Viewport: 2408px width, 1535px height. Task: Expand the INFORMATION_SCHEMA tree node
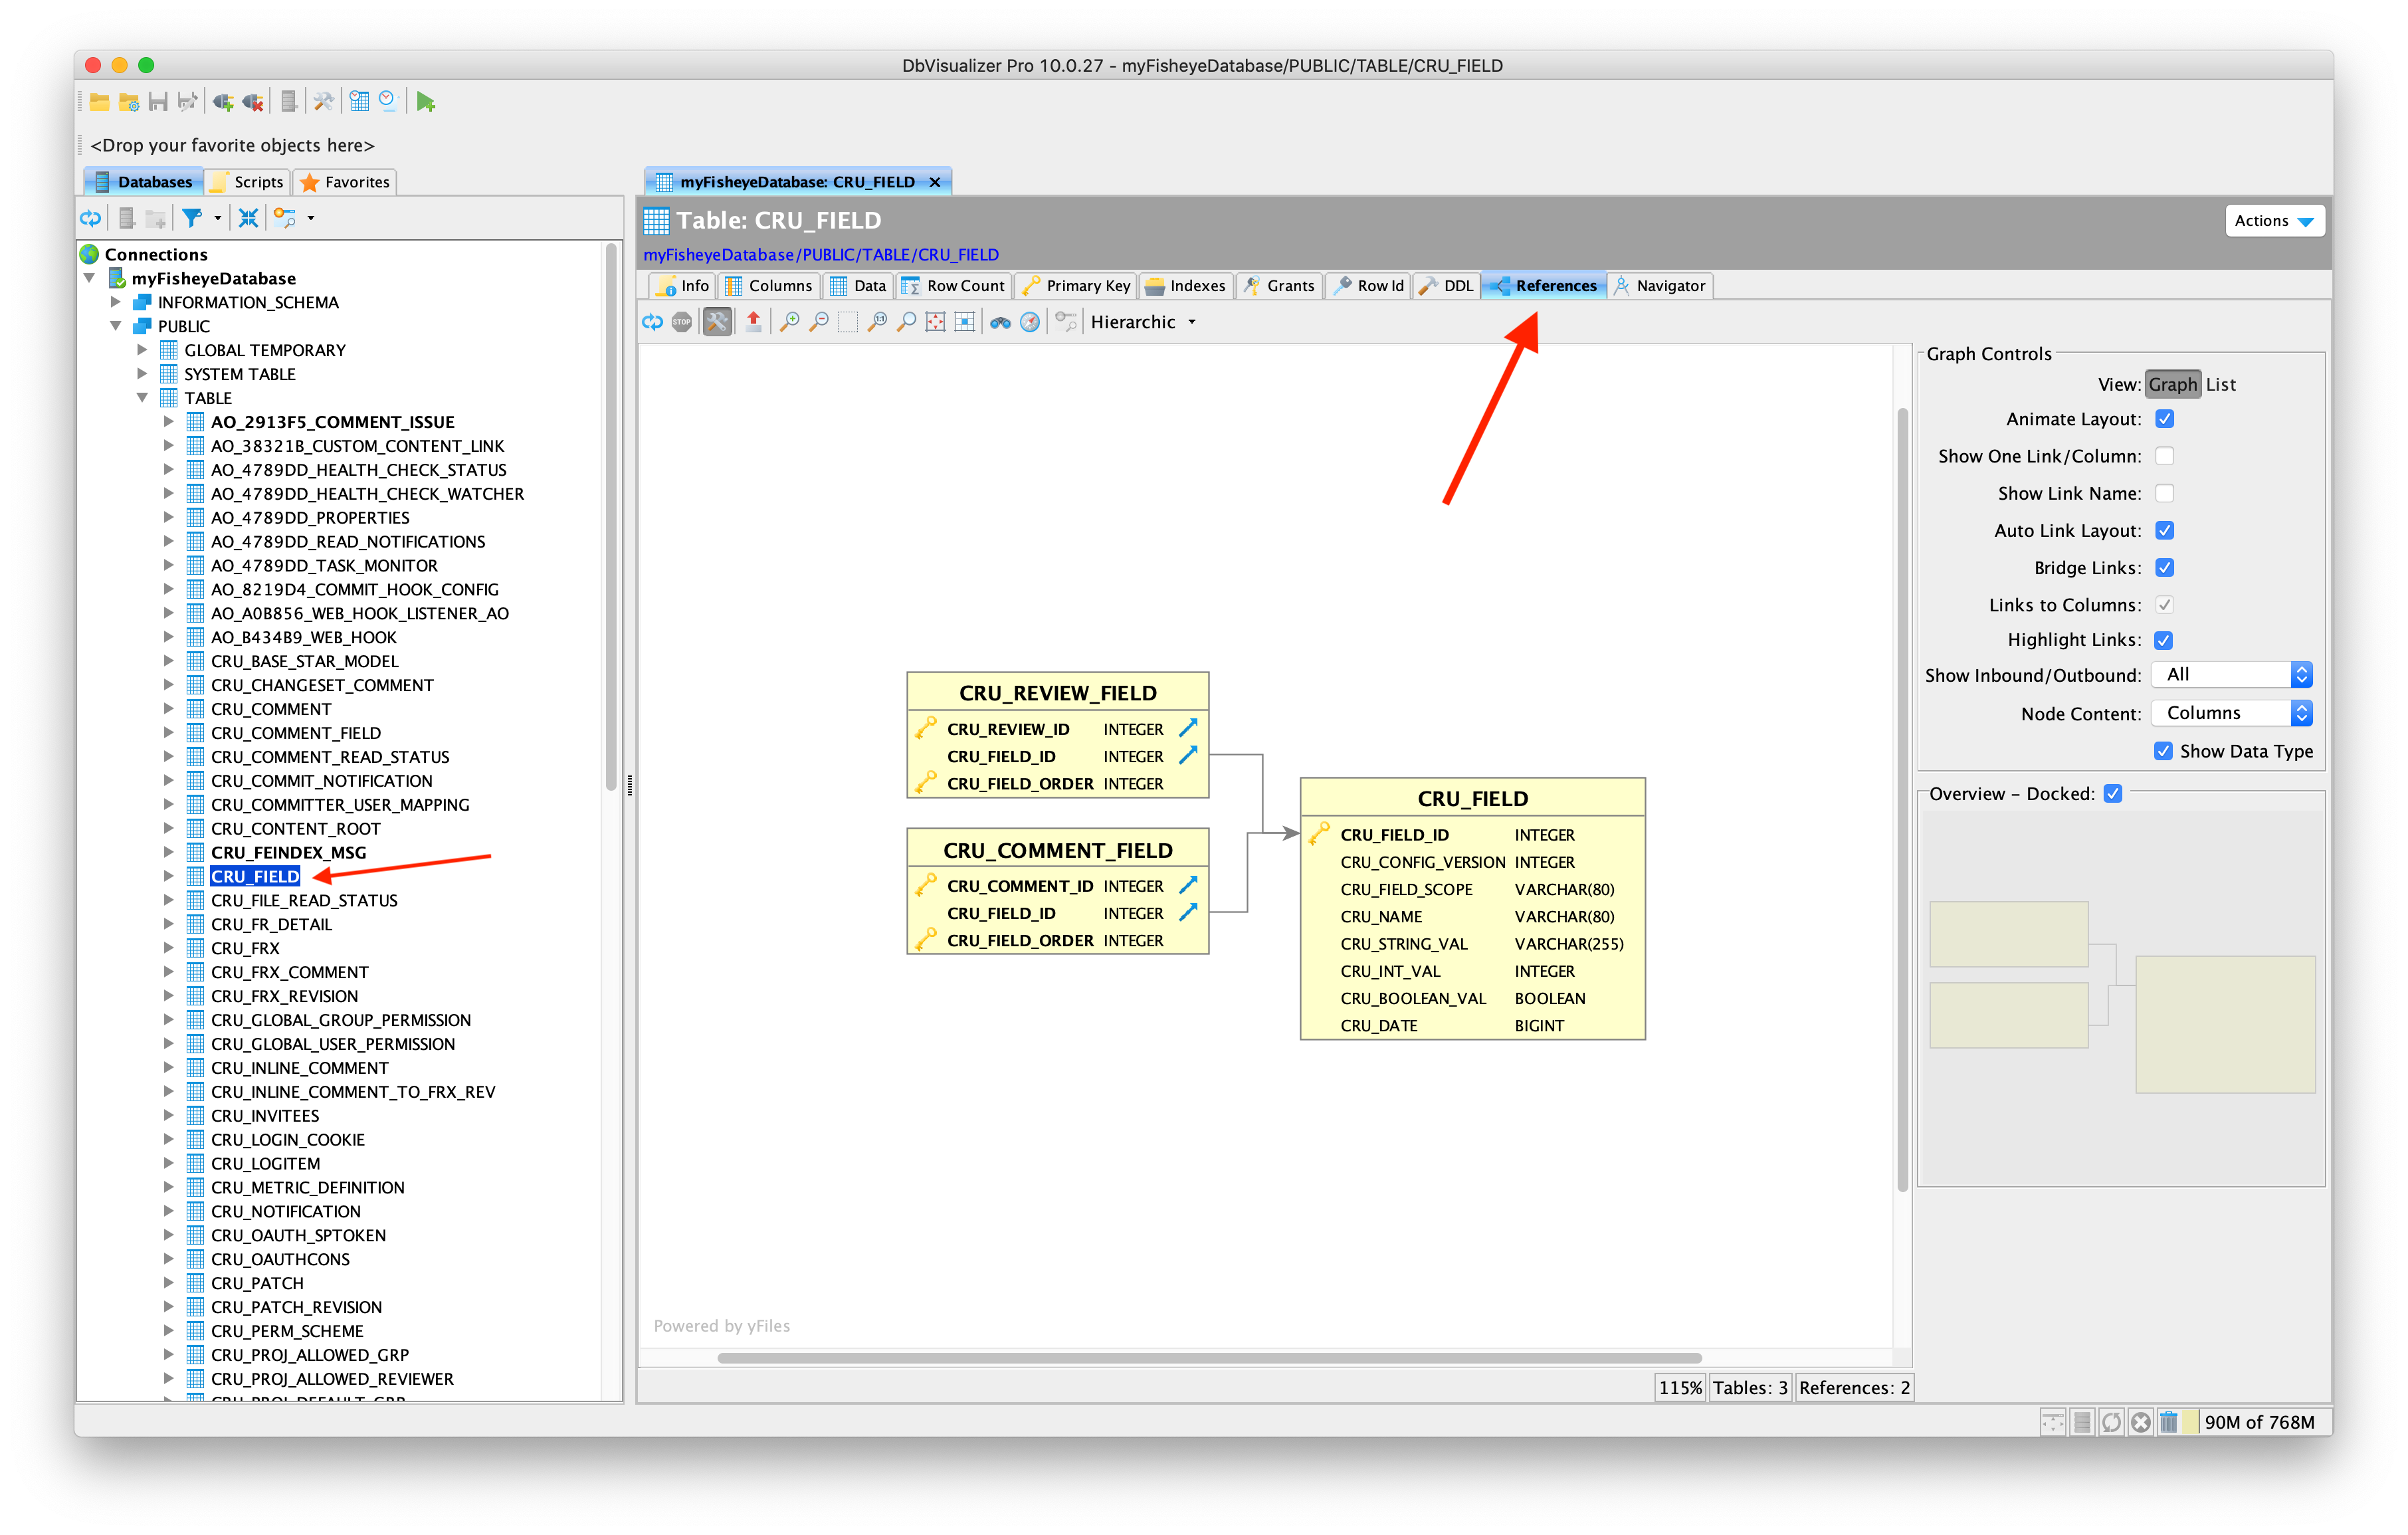click(x=116, y=302)
